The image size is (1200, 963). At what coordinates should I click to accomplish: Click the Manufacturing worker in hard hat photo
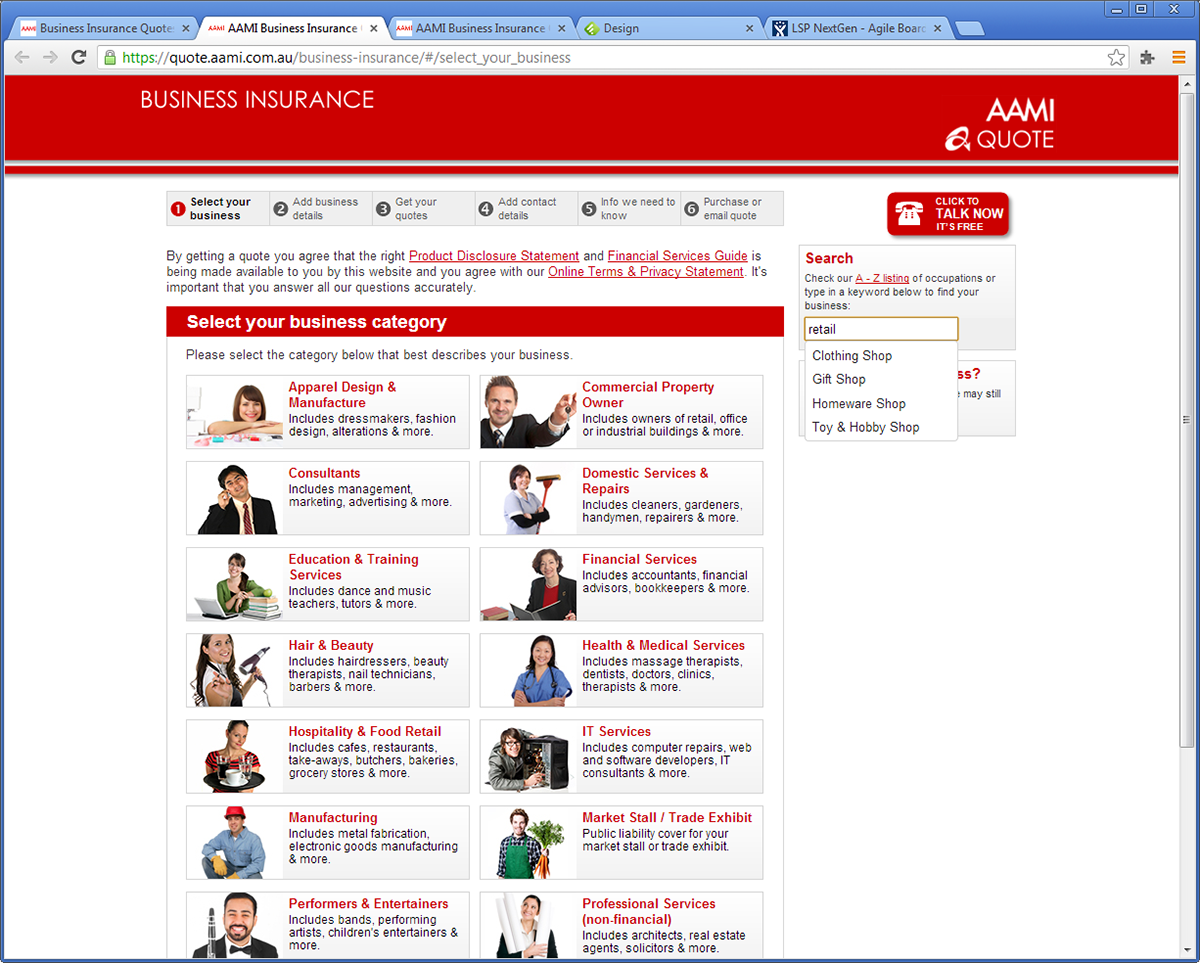click(x=234, y=842)
